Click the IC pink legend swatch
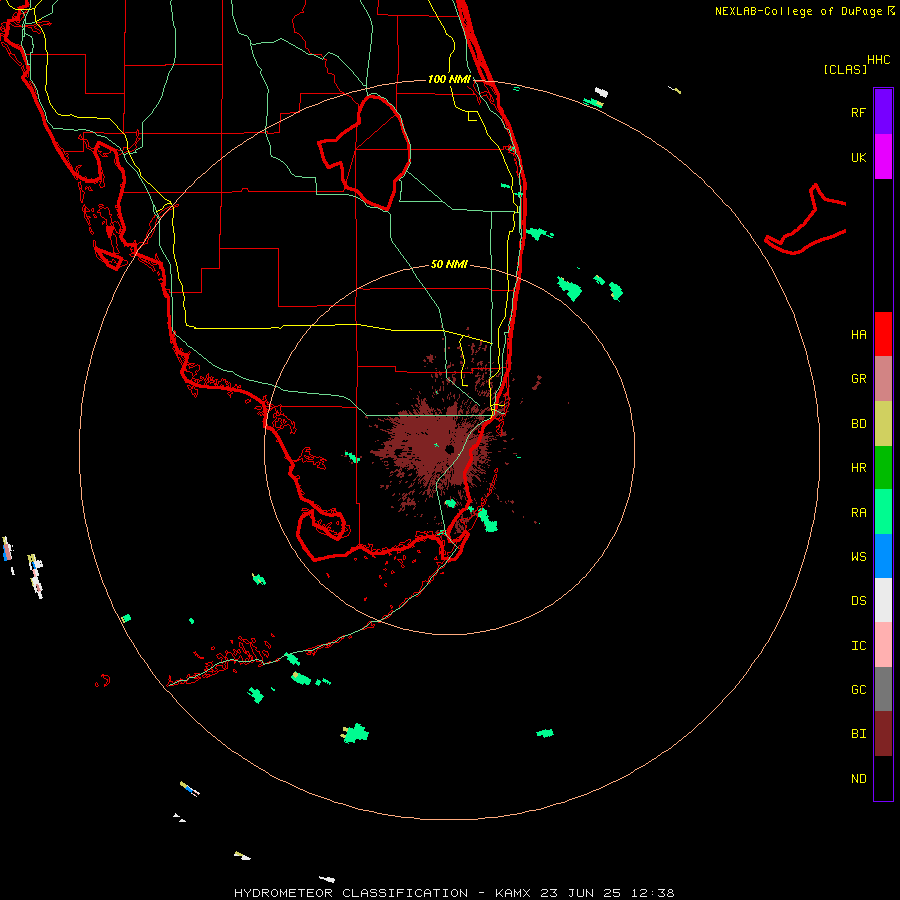 tap(883, 645)
